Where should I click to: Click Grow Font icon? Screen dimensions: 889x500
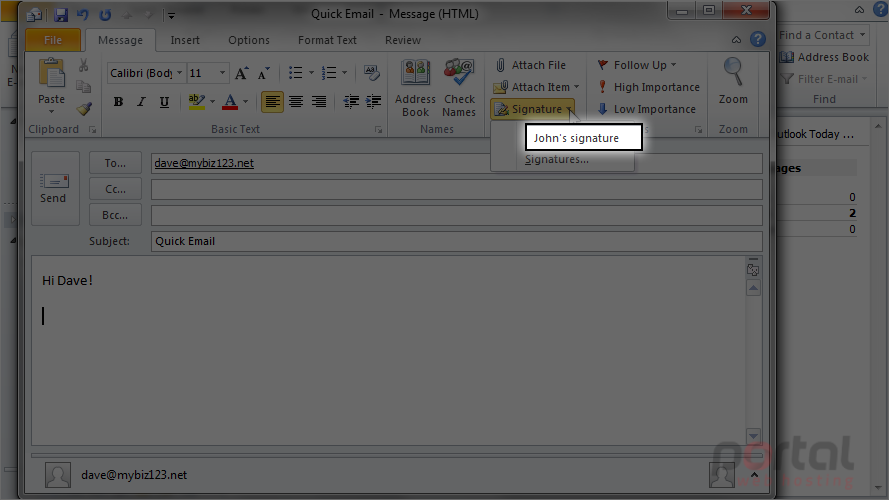click(242, 73)
